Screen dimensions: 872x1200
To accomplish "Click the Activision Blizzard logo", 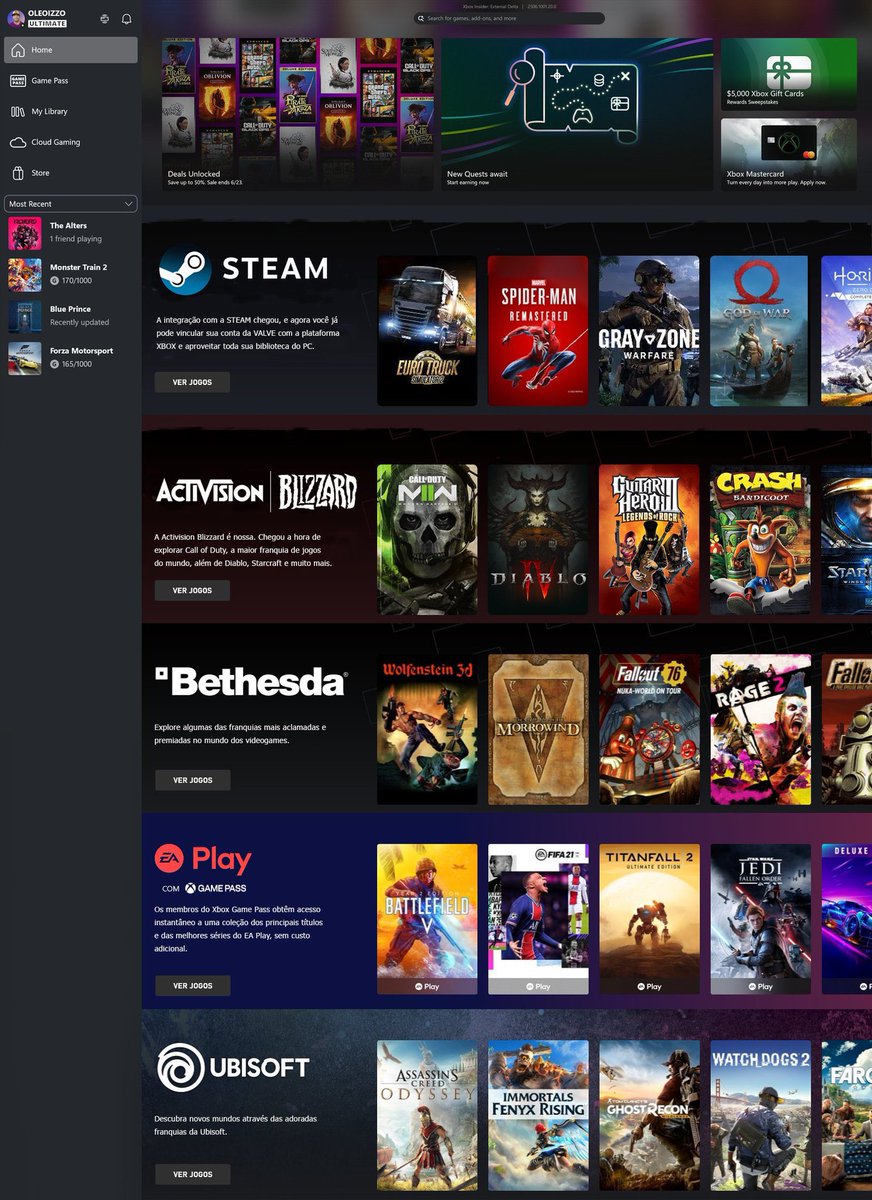I will [257, 491].
